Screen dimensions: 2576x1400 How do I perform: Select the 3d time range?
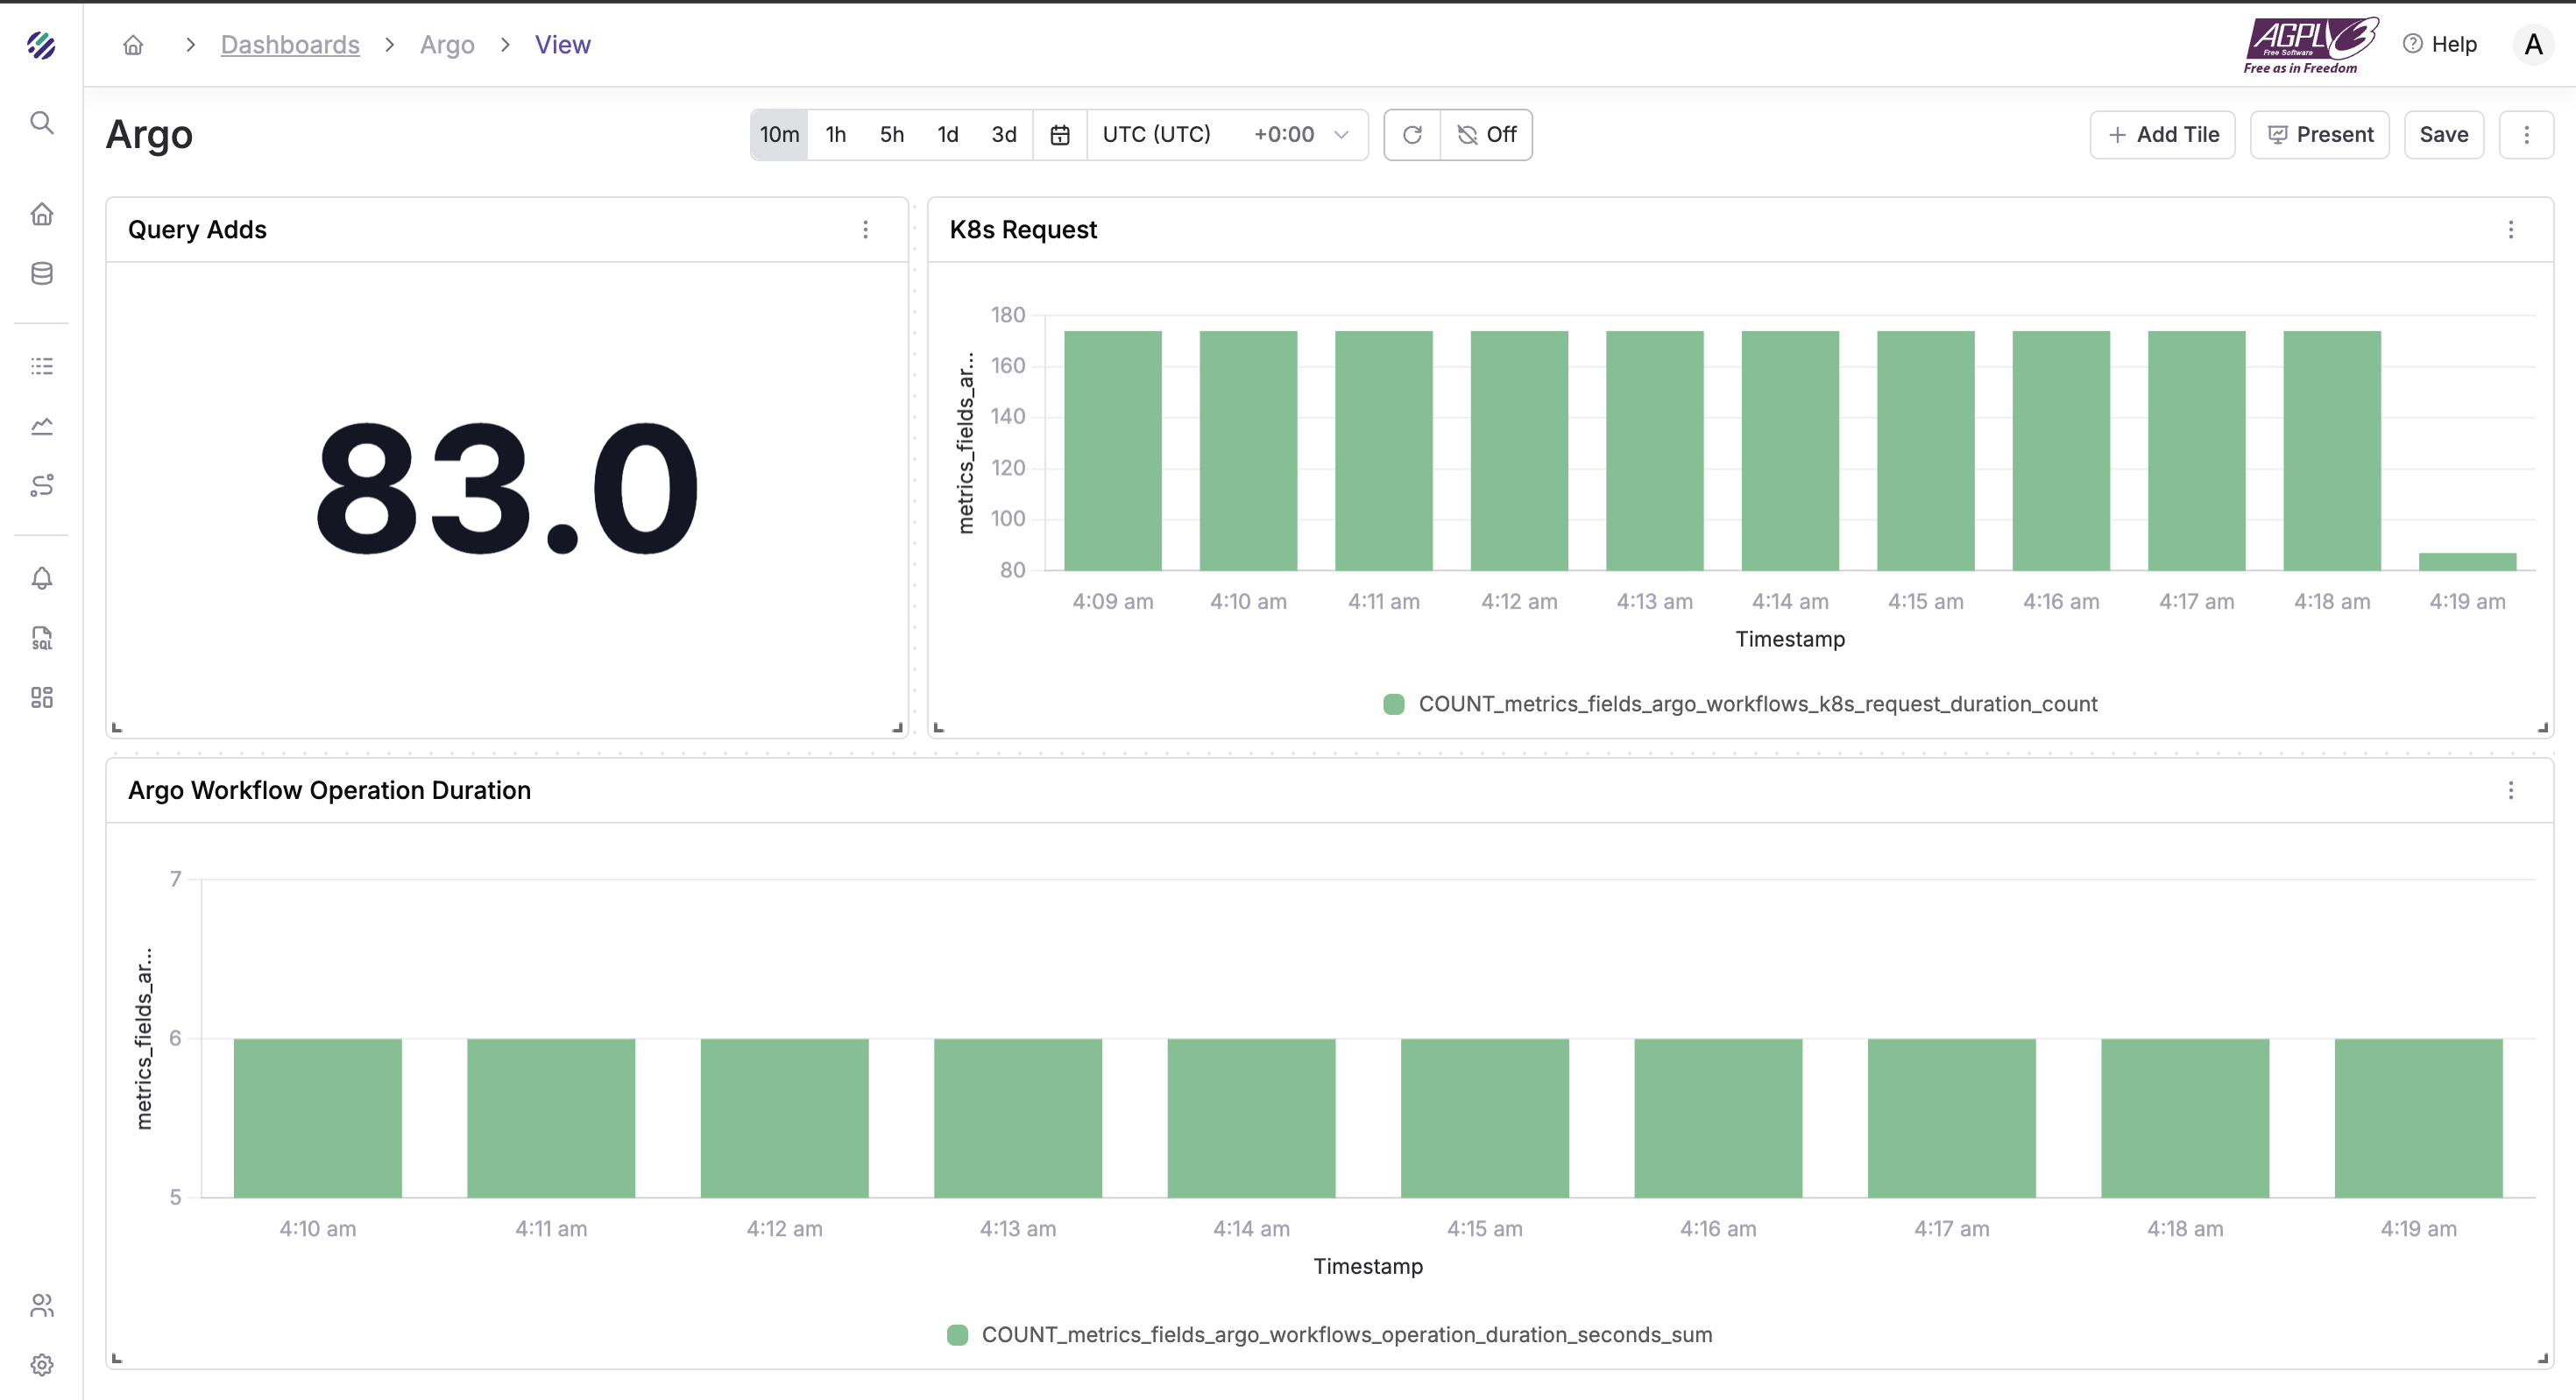coord(1004,135)
